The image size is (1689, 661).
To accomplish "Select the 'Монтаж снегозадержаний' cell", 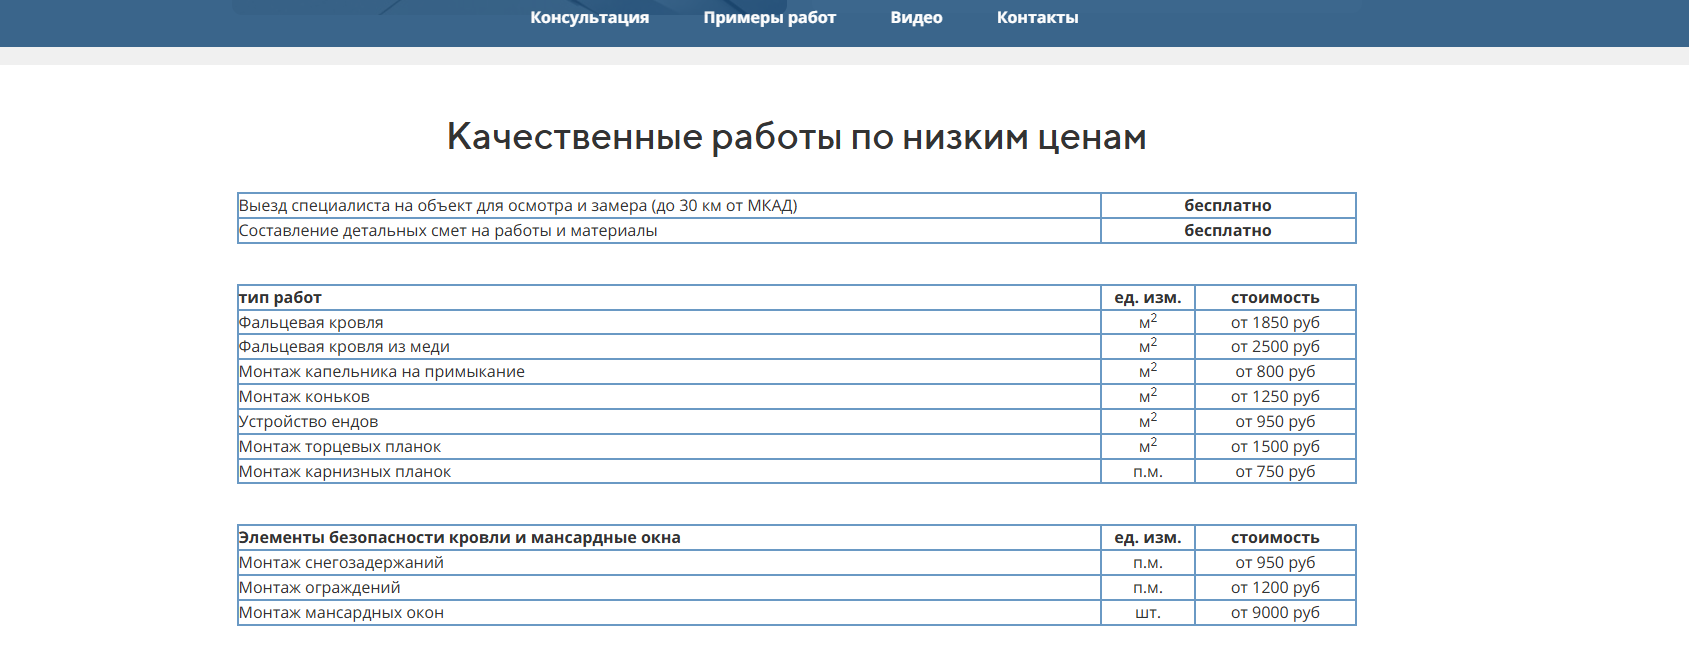I will click(x=669, y=562).
